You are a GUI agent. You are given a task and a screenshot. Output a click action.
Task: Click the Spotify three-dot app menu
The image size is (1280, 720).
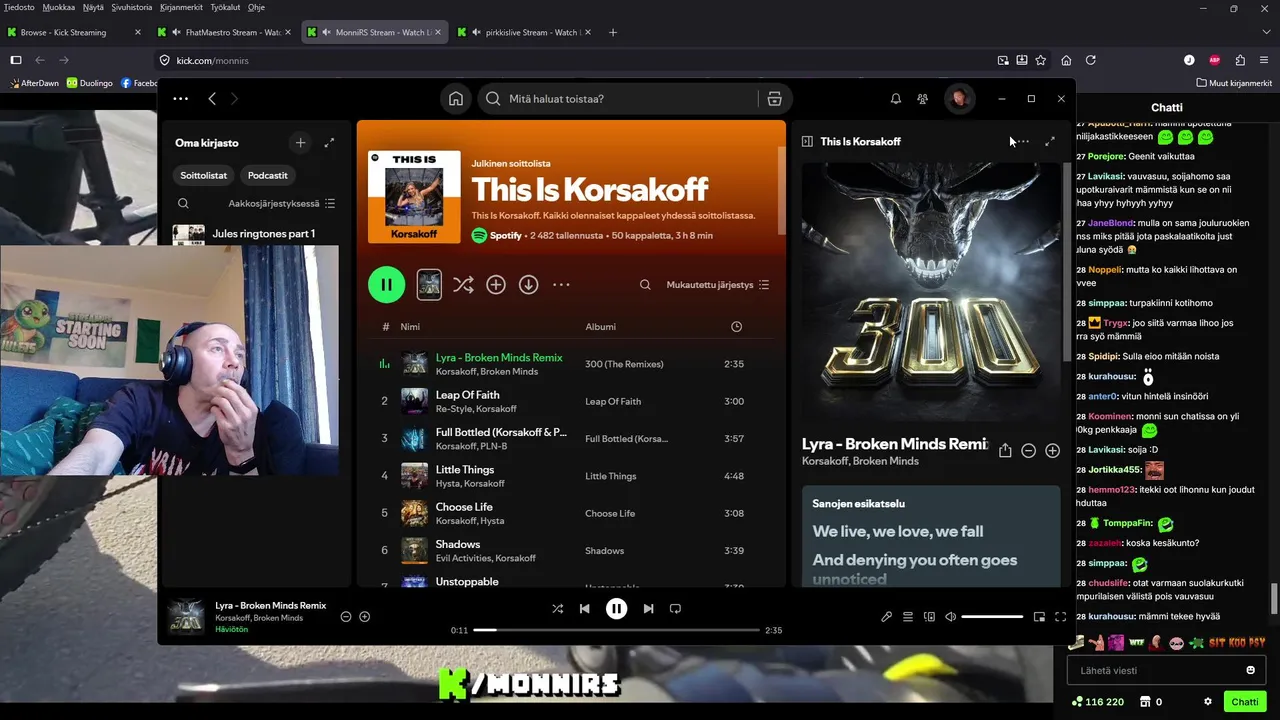(180, 99)
